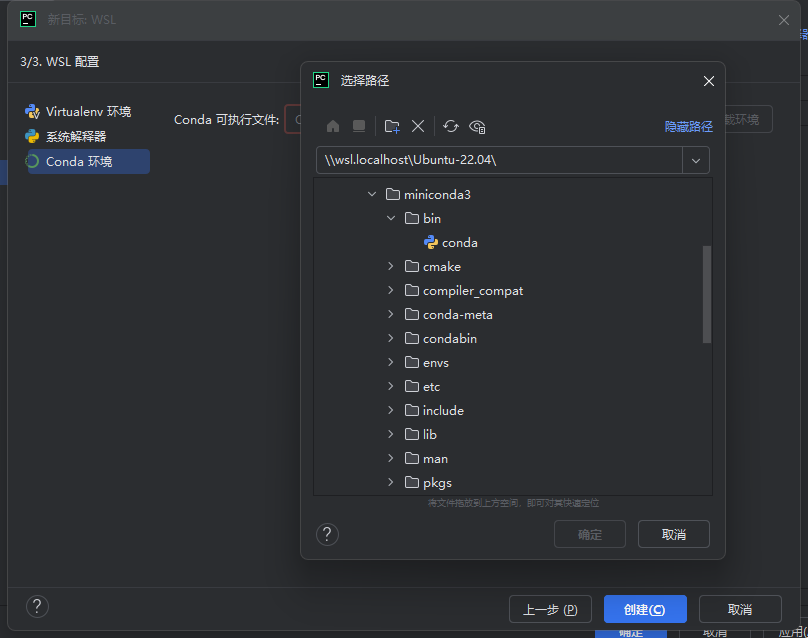This screenshot has width=808, height=638.
Task: Select the lib folder icon
Action: (x=412, y=434)
